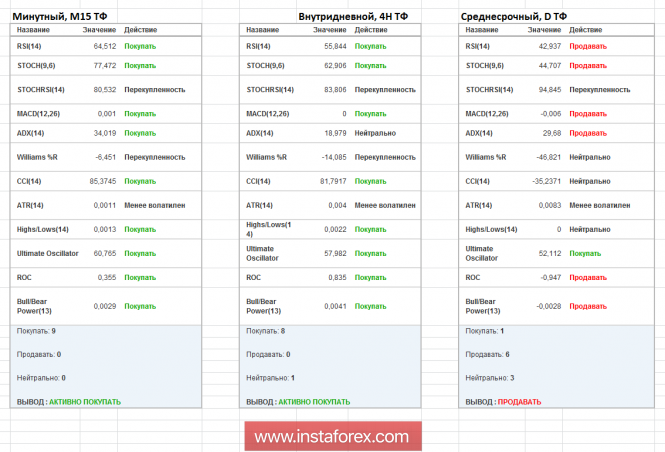Click Bull/Bear Power(13) value -0,0028 cell

(x=544, y=306)
